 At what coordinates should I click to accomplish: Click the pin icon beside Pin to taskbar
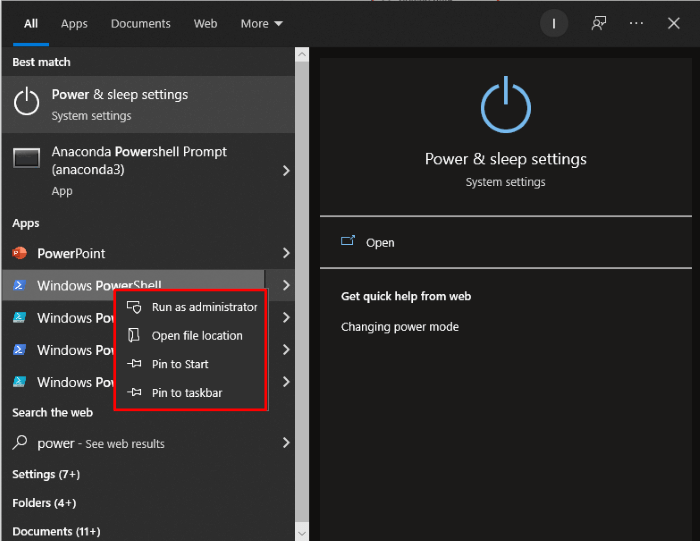point(134,392)
